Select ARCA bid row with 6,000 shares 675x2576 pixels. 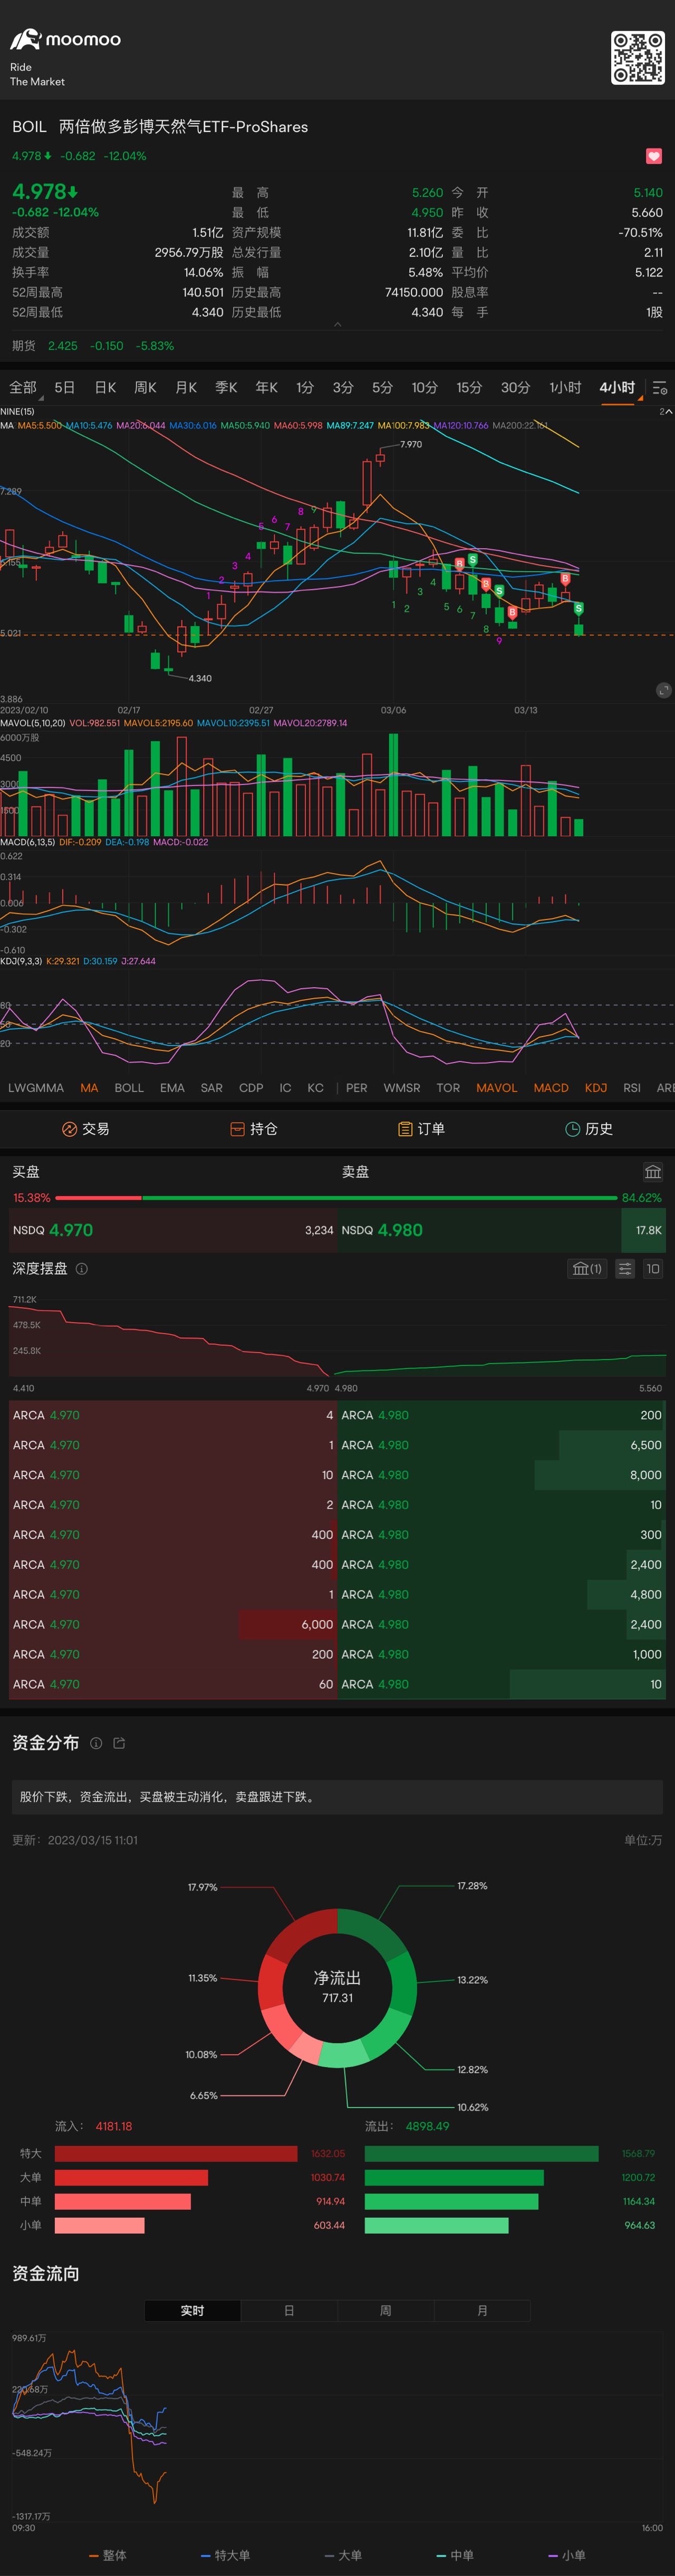point(173,1625)
